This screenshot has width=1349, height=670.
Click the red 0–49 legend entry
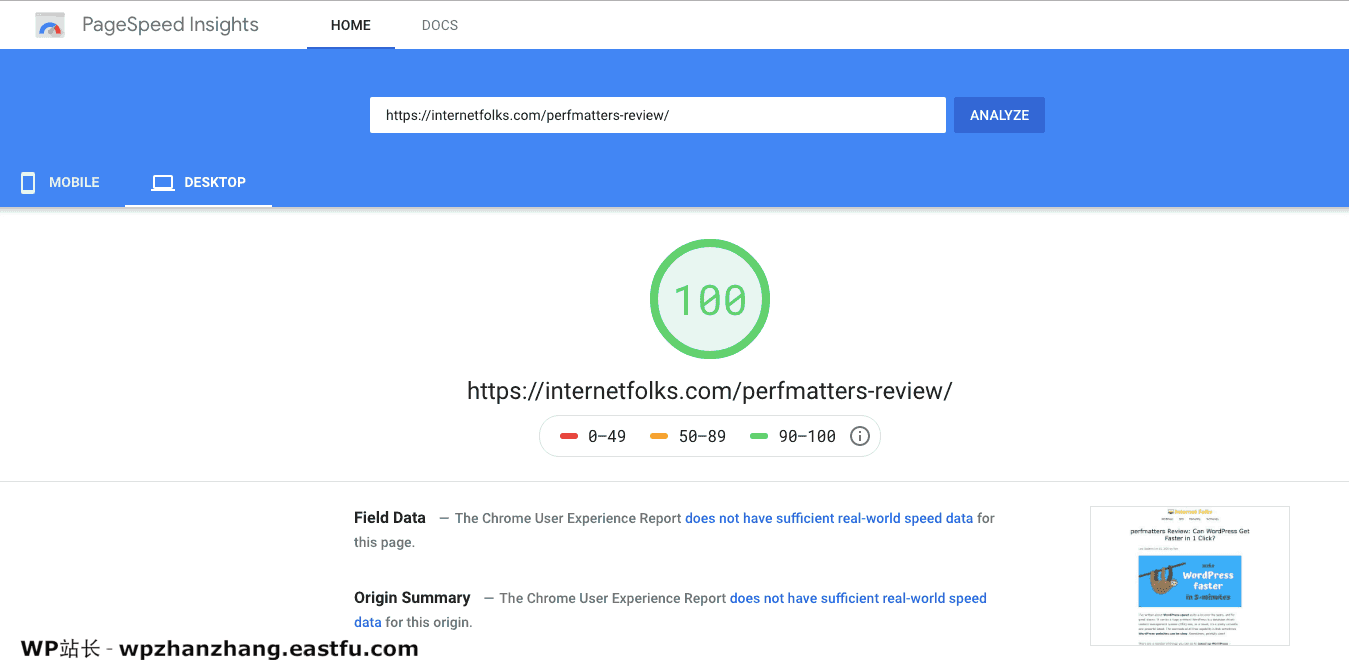[593, 436]
